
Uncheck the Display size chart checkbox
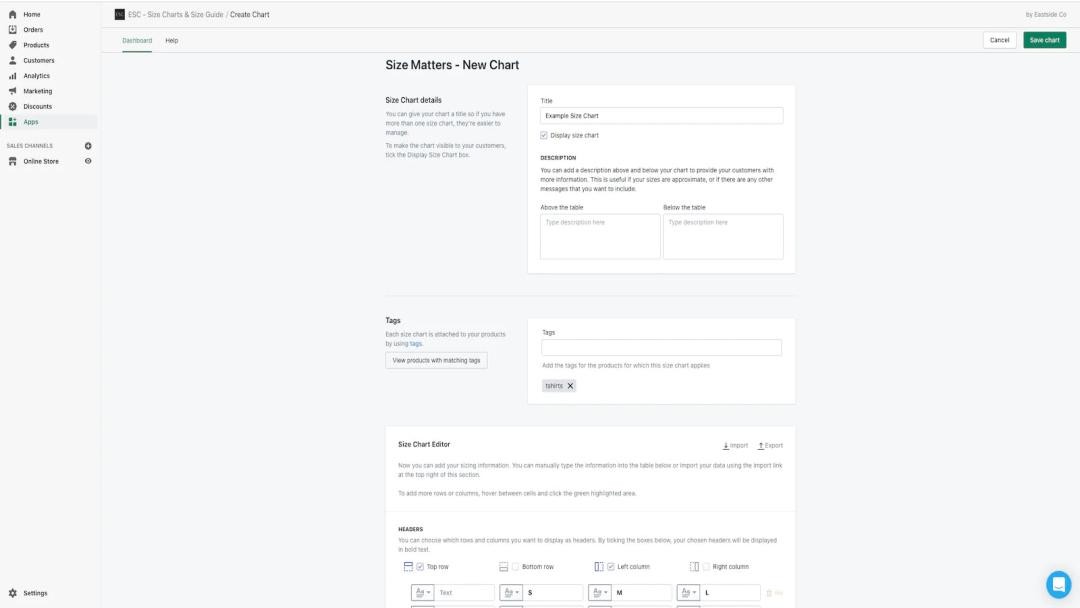point(544,135)
